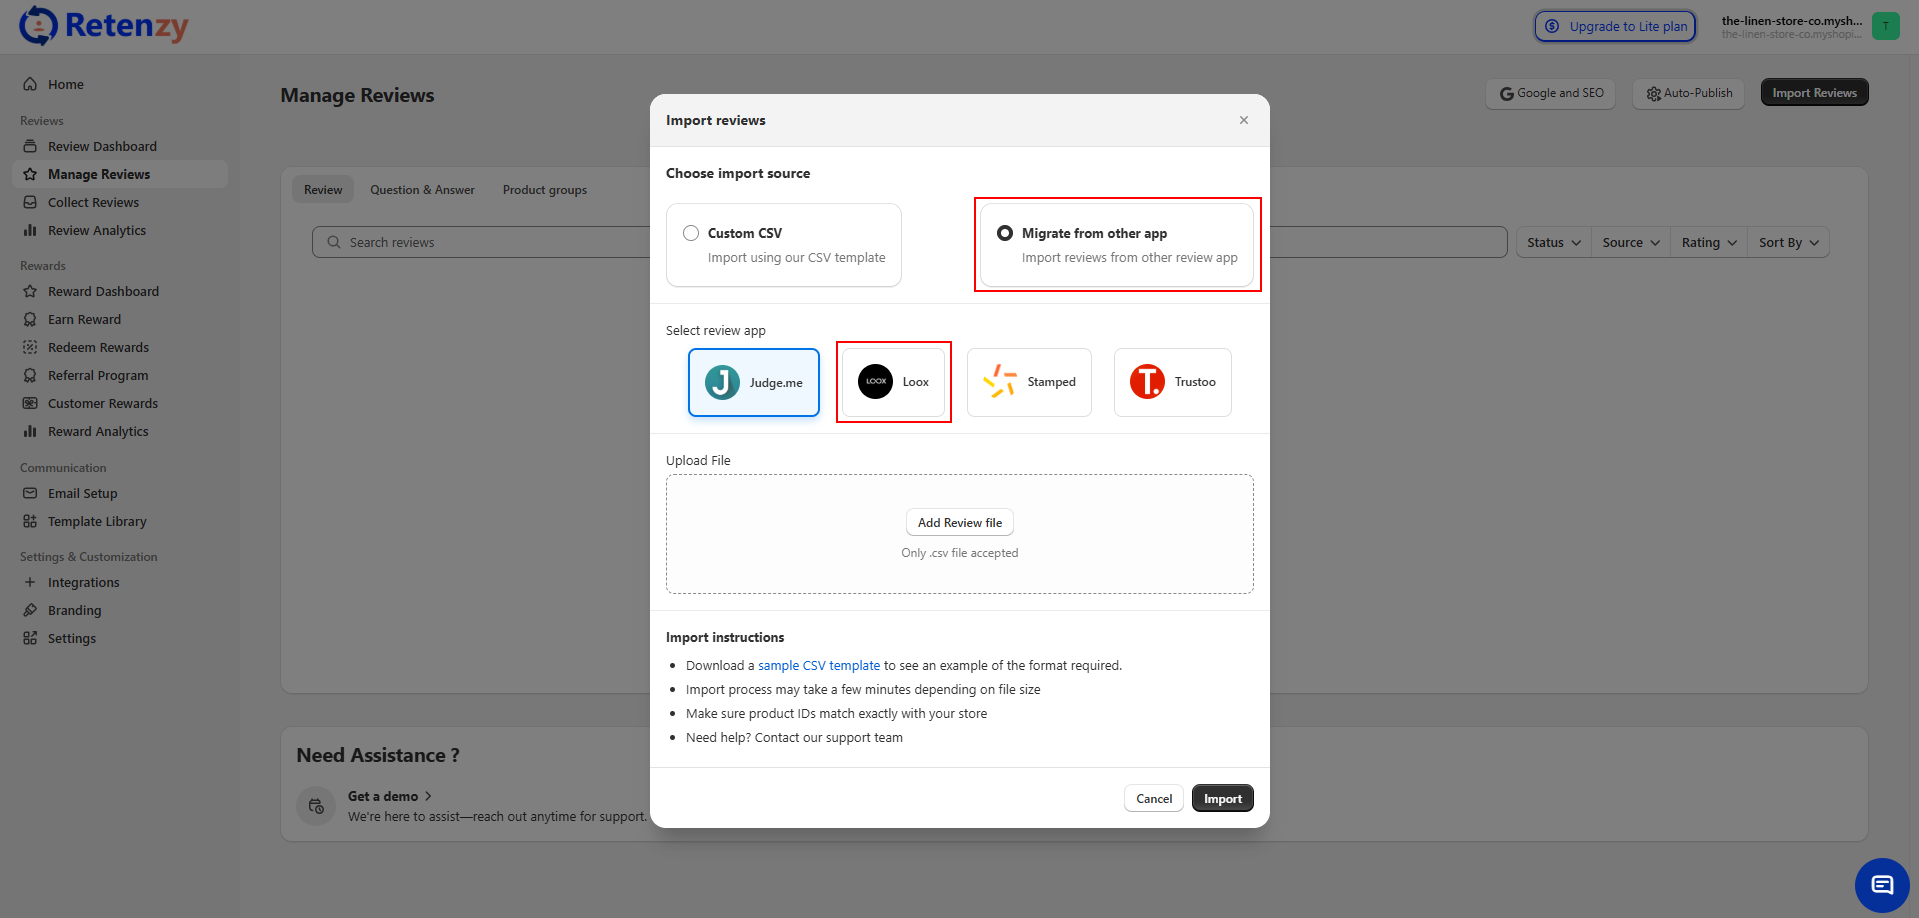Open the chat support bubble icon

[1882, 885]
